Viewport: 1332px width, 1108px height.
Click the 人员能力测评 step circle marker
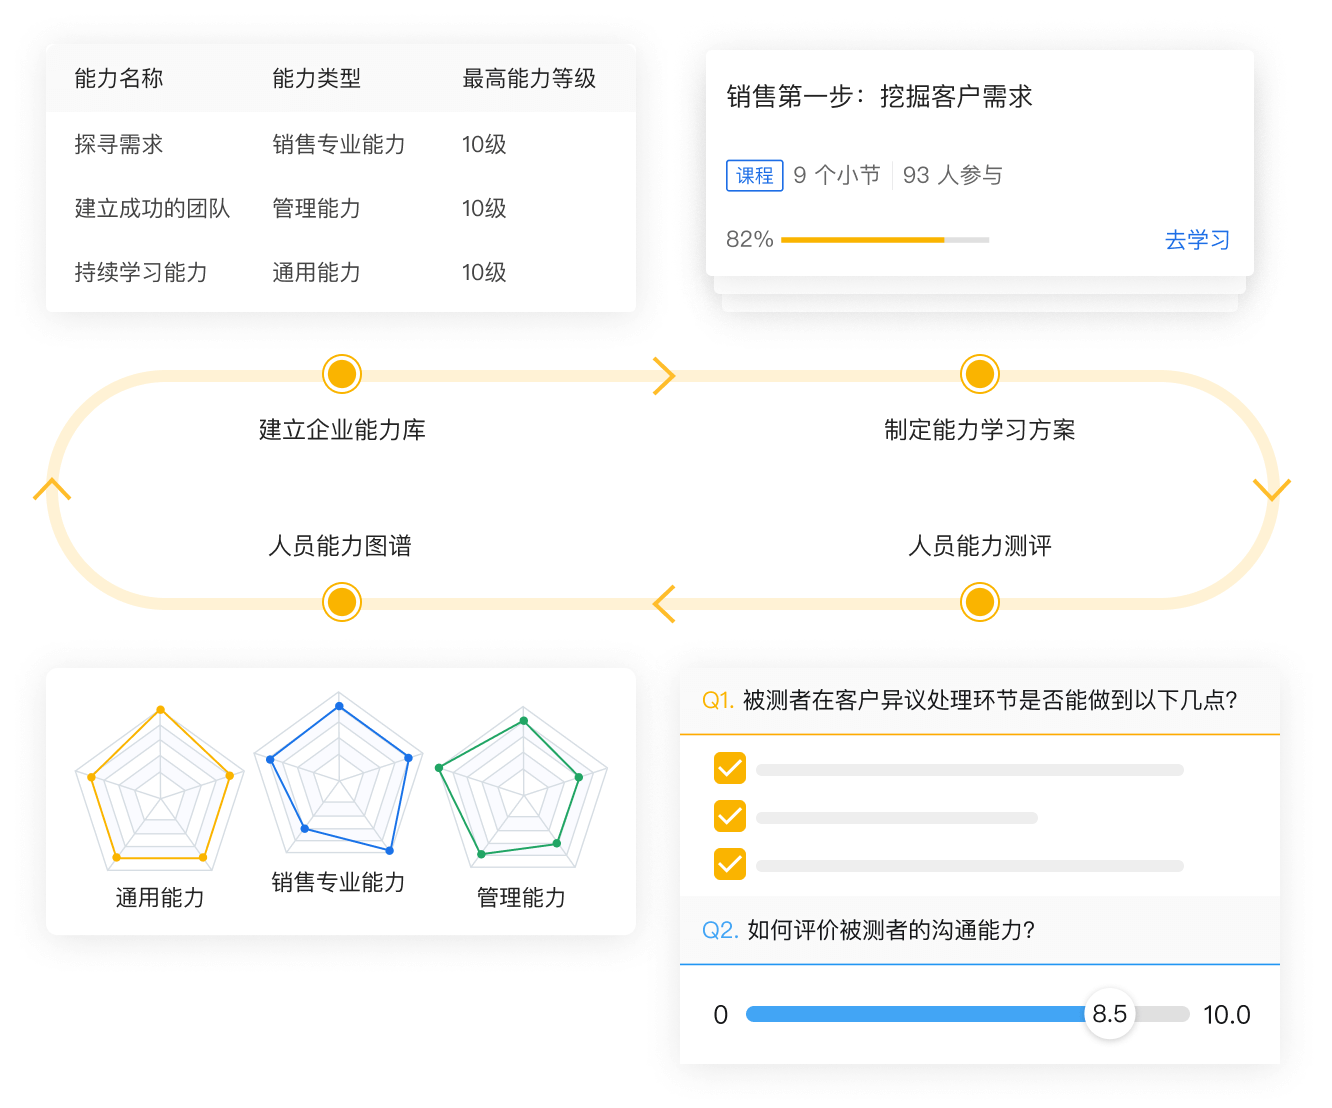click(x=979, y=602)
